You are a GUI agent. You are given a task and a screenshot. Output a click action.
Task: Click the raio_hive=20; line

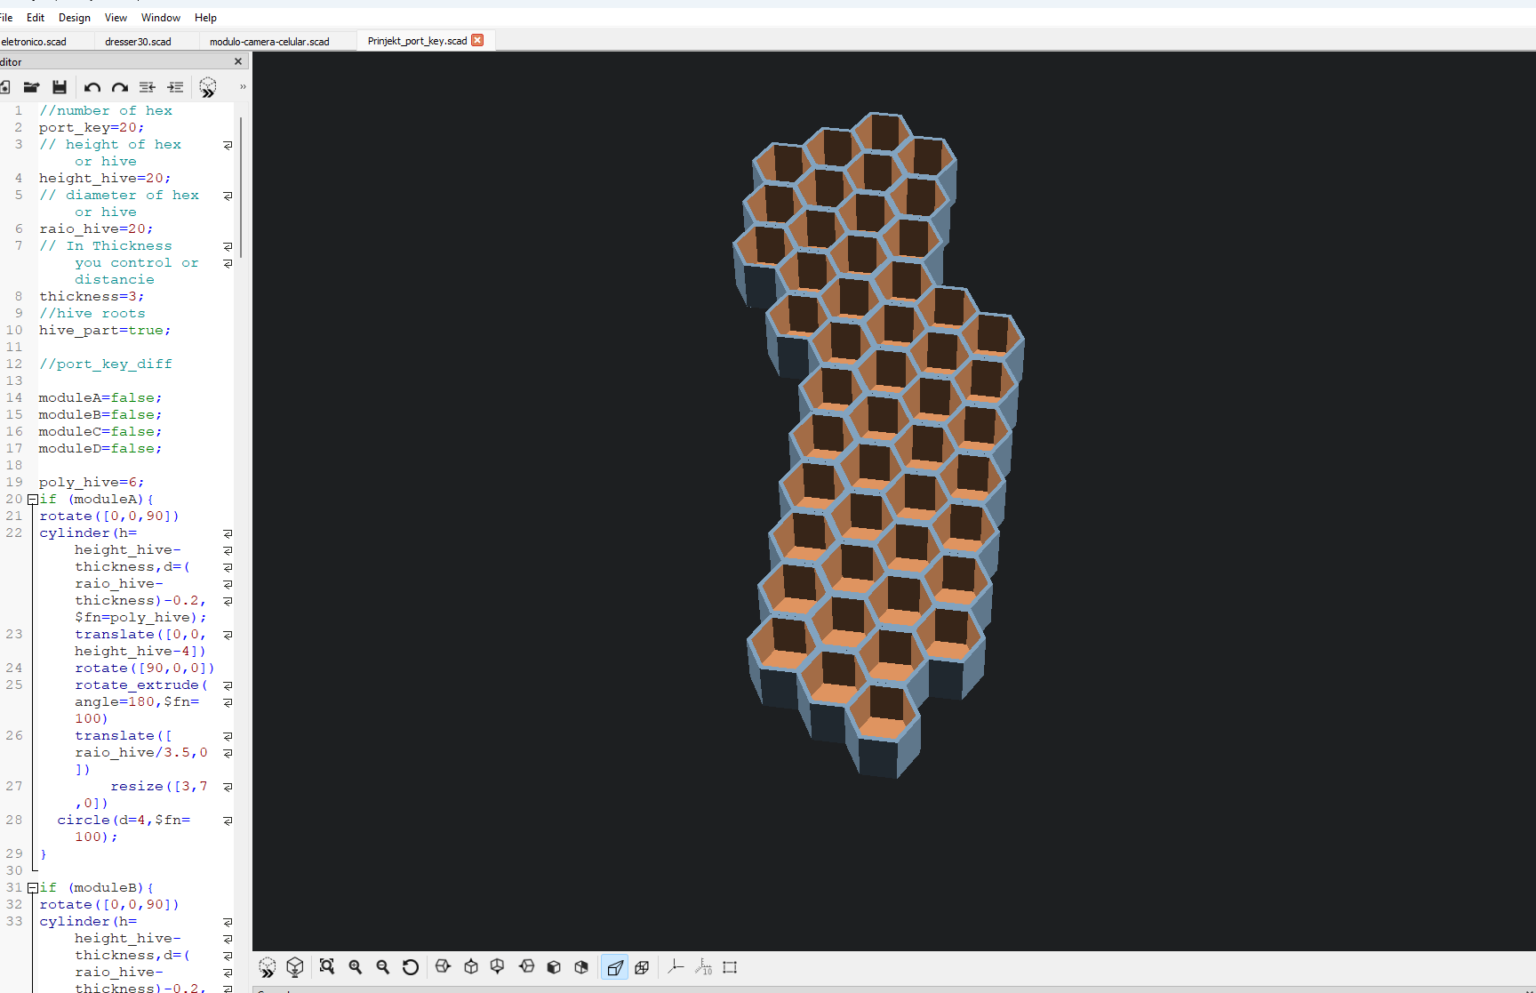tap(96, 229)
